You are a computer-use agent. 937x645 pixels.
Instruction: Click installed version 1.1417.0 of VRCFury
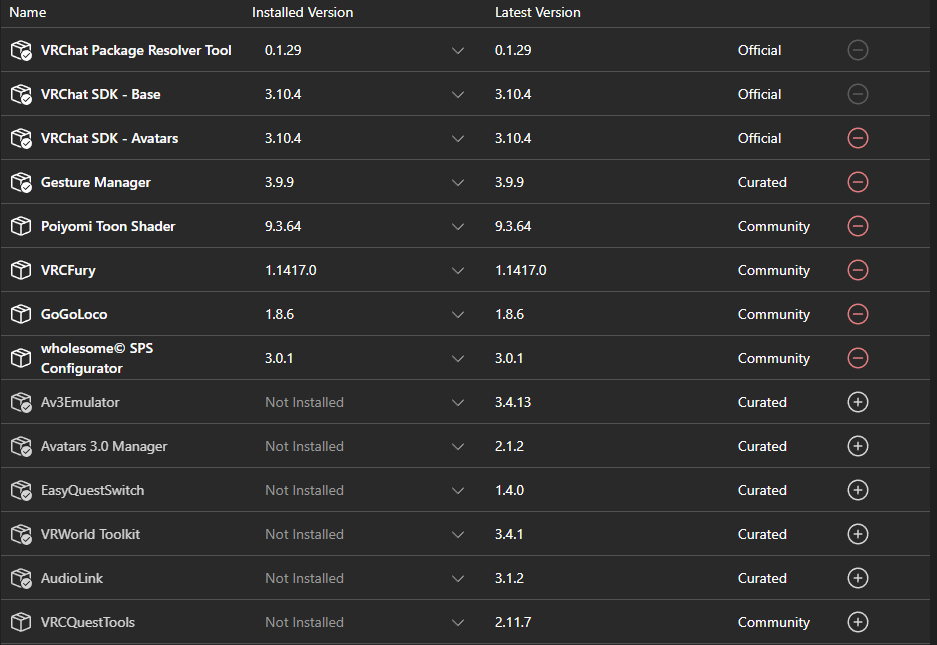(x=290, y=270)
